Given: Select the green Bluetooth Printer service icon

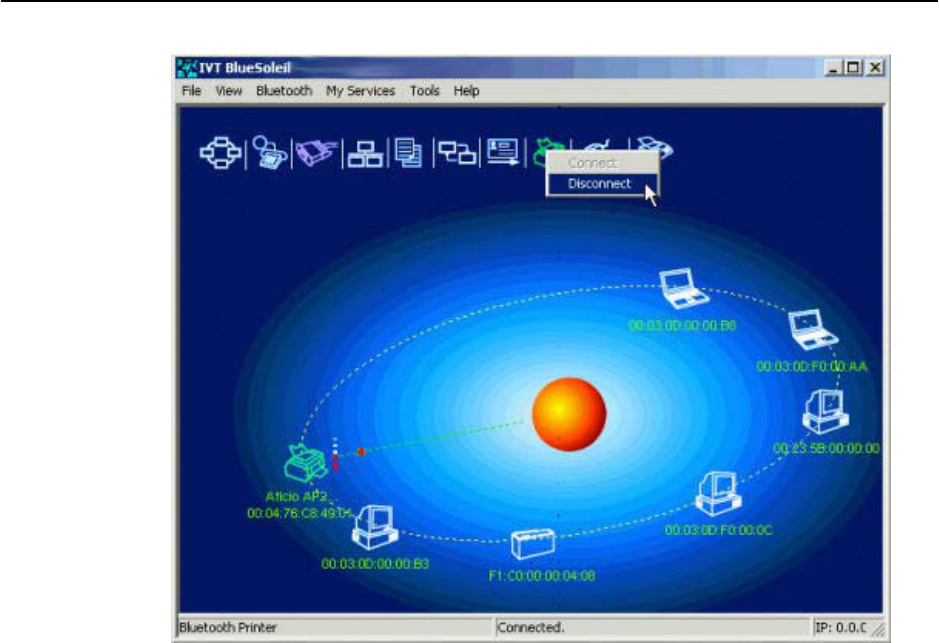Looking at the screenshot, I should [540, 152].
